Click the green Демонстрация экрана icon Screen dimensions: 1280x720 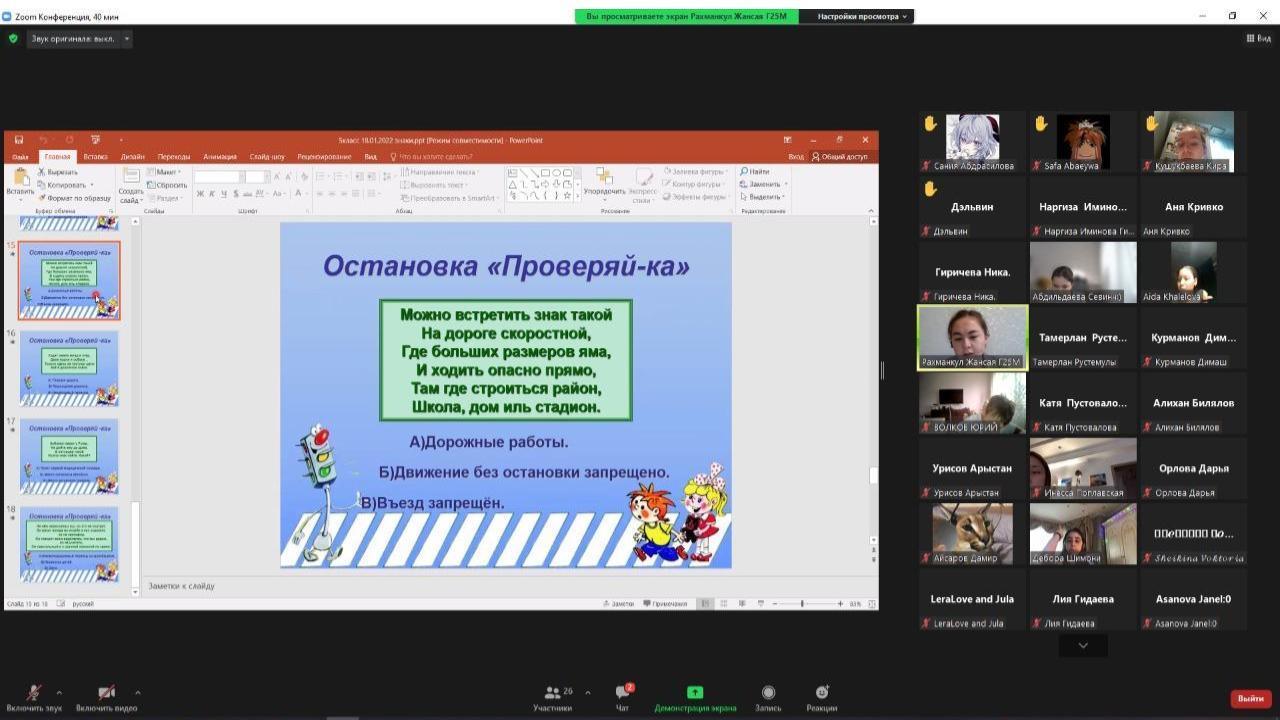694,693
